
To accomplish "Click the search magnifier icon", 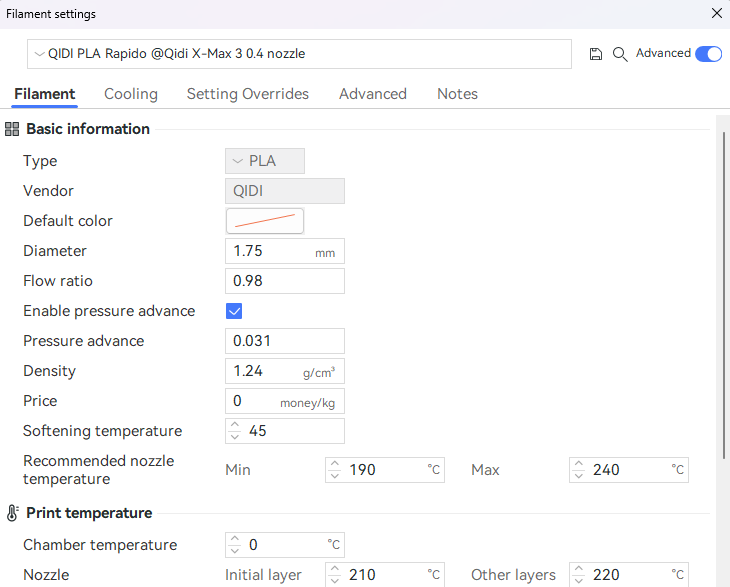I will pos(620,54).
